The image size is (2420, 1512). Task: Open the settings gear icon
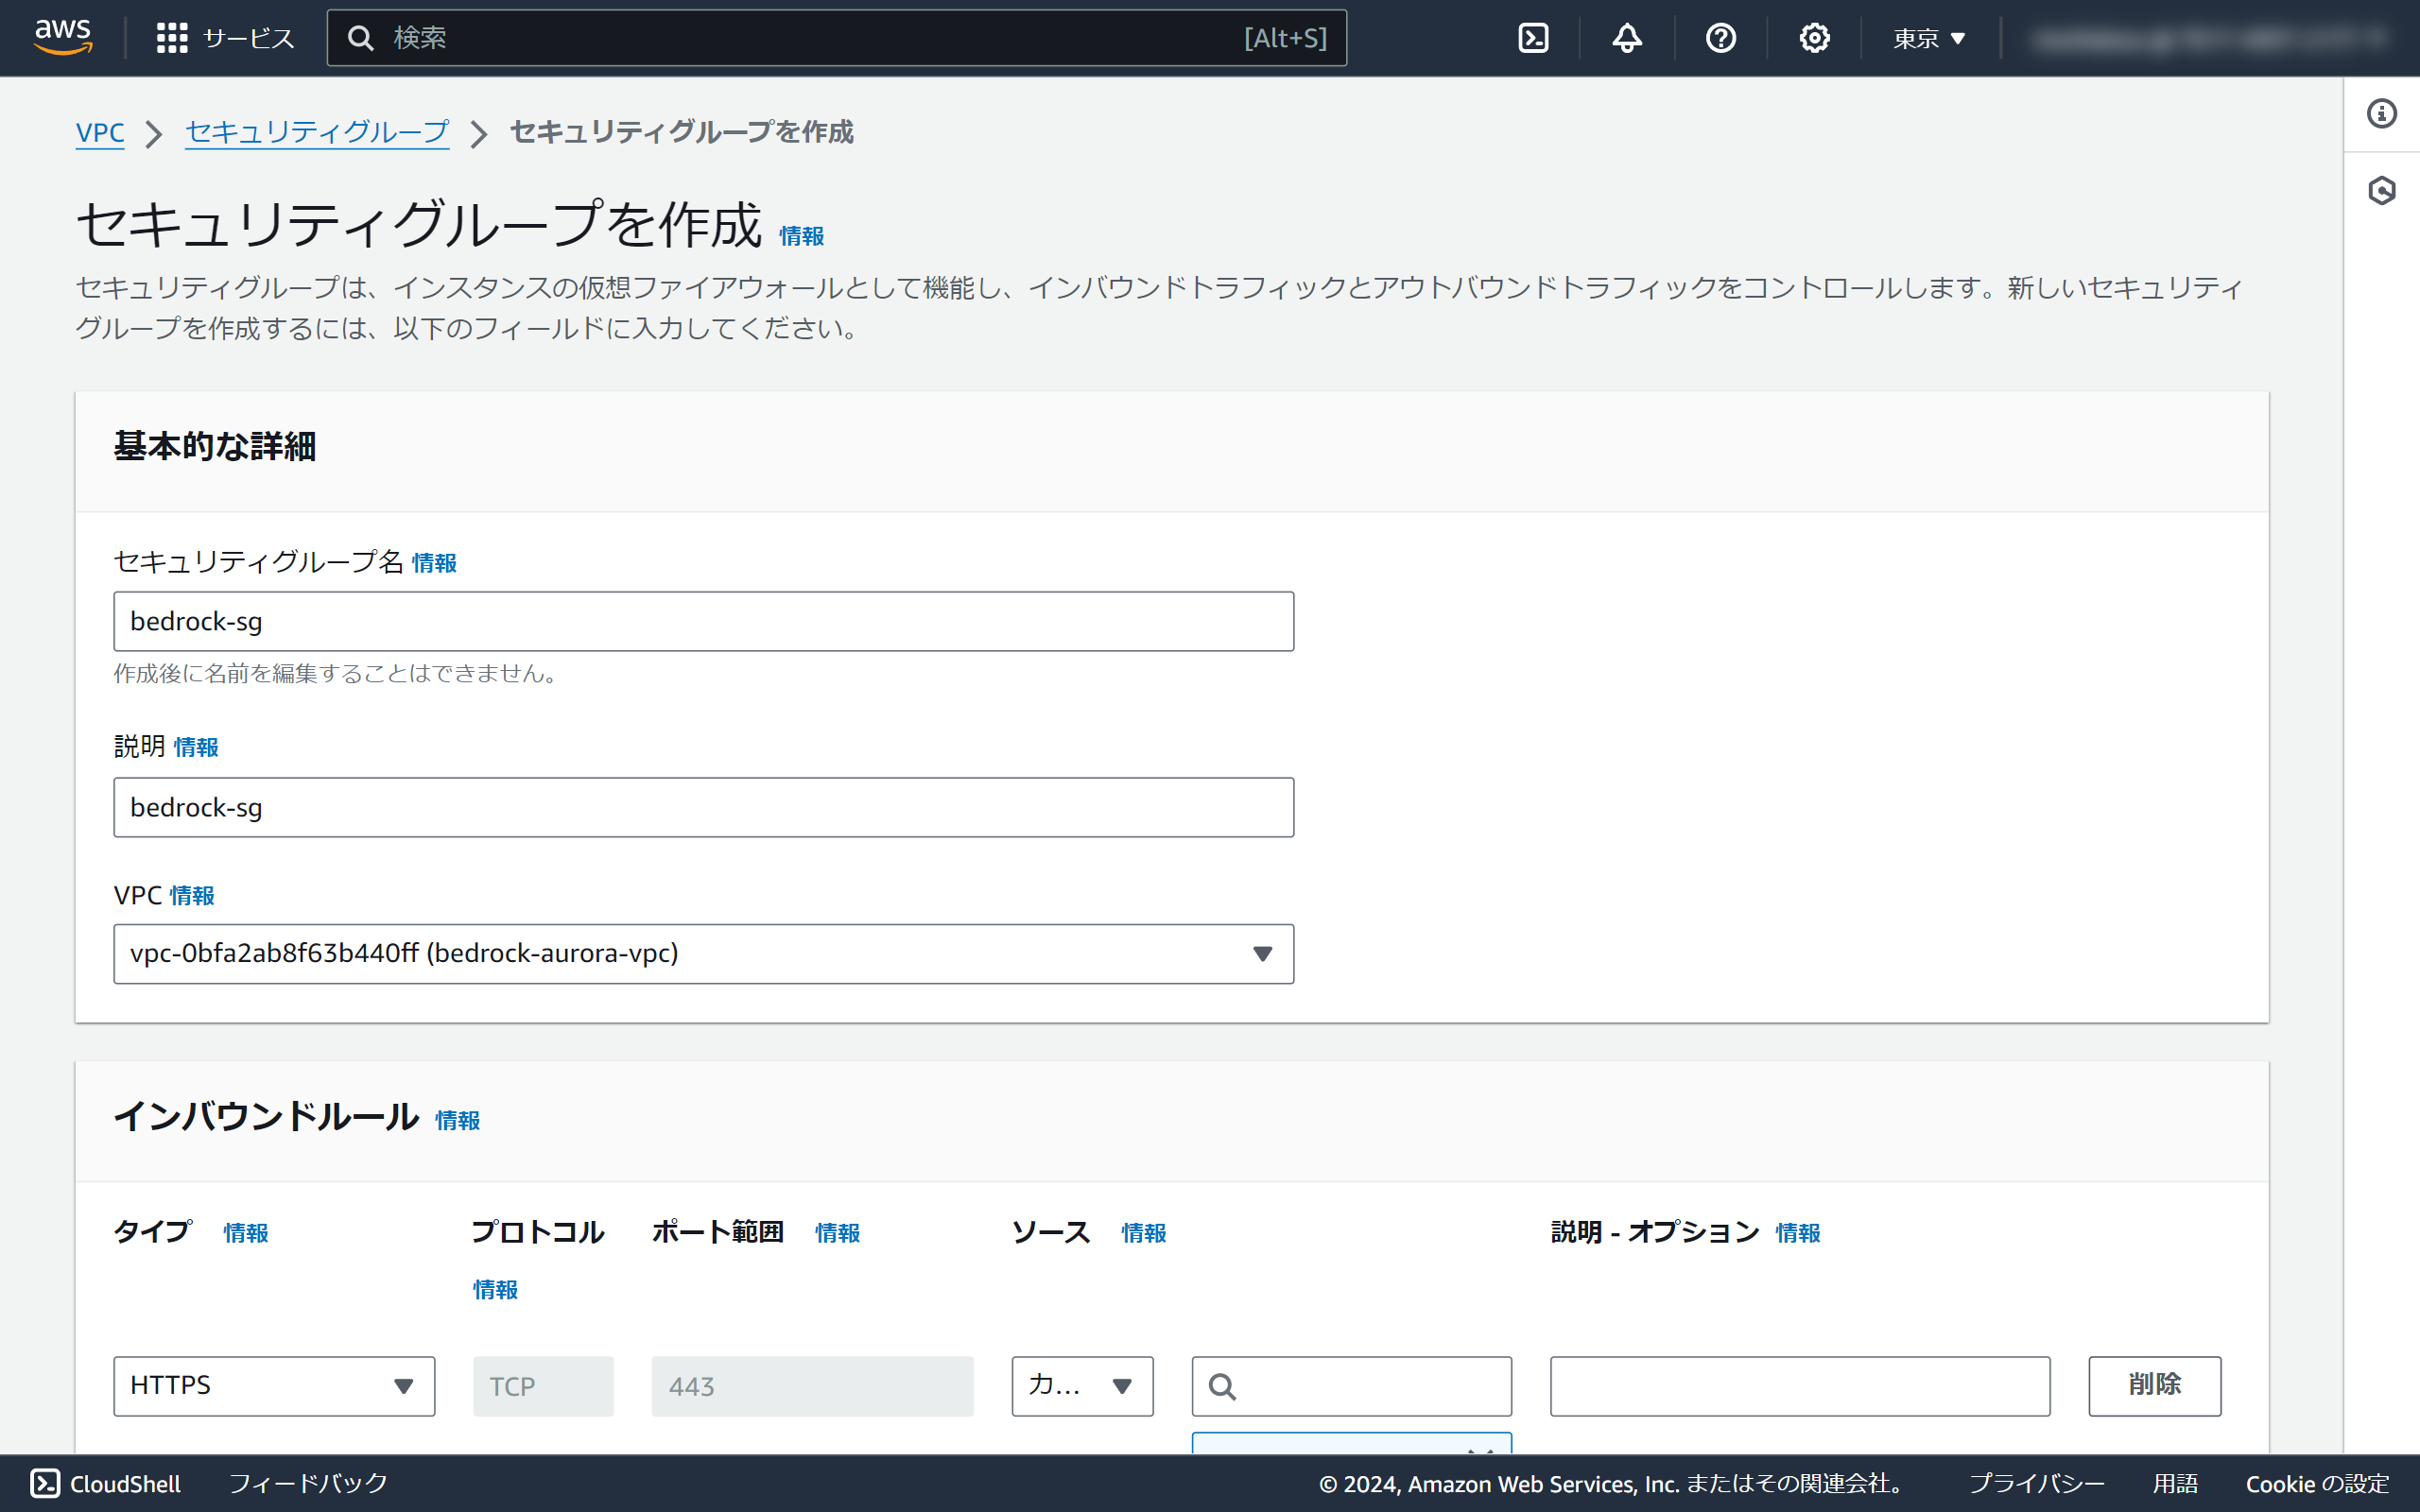[1814, 38]
